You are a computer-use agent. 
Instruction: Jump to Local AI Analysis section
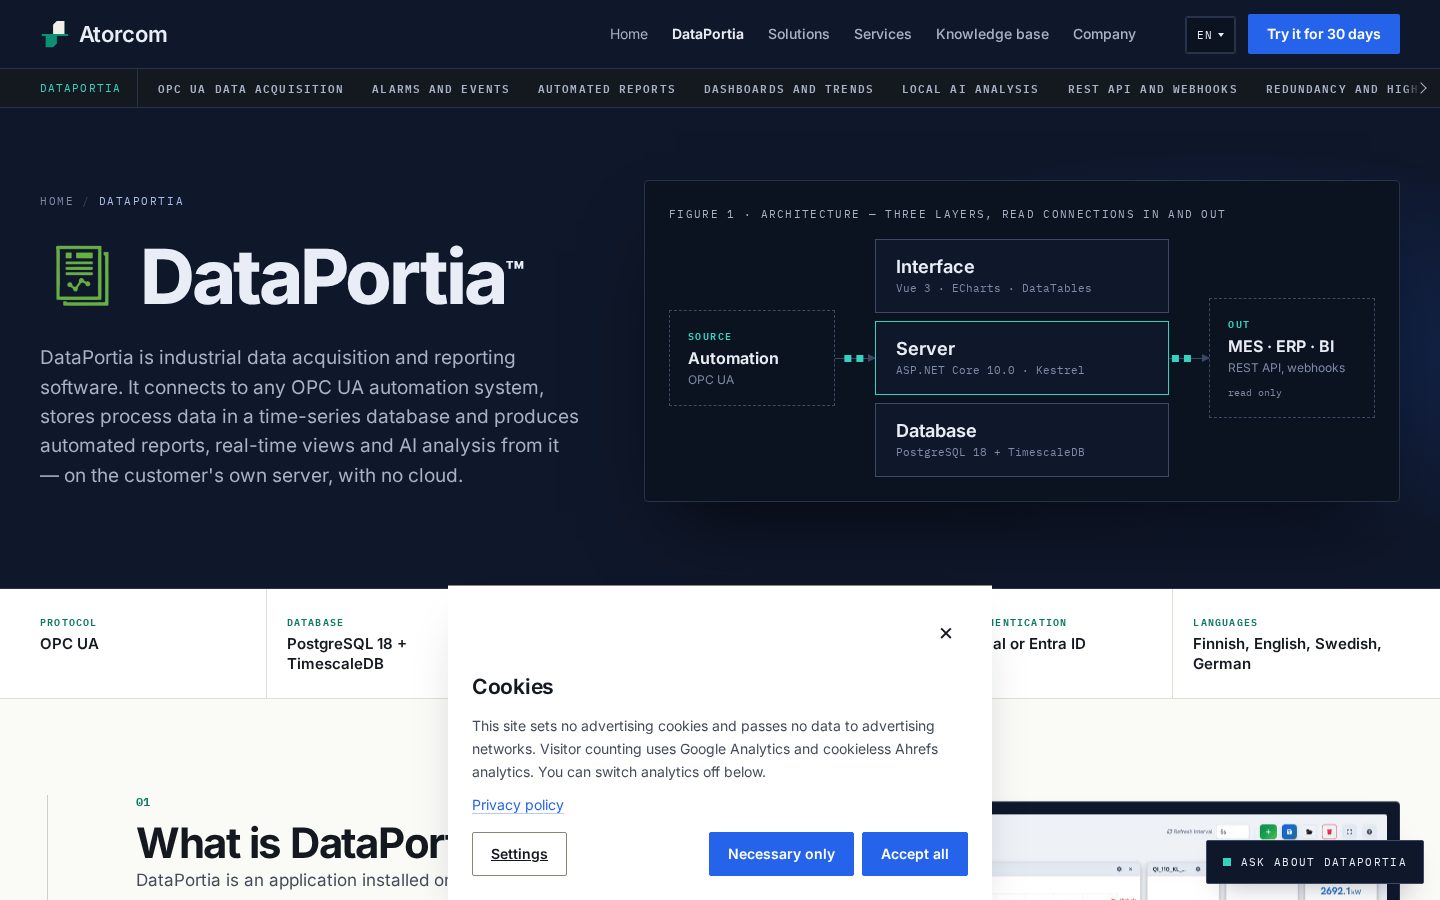pyautogui.click(x=970, y=89)
